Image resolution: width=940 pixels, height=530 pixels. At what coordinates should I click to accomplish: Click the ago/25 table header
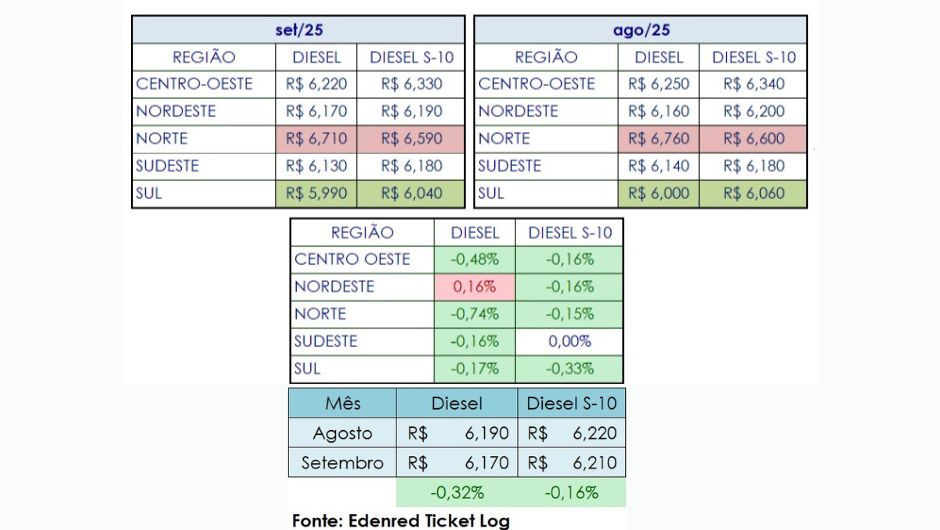pyautogui.click(x=640, y=30)
